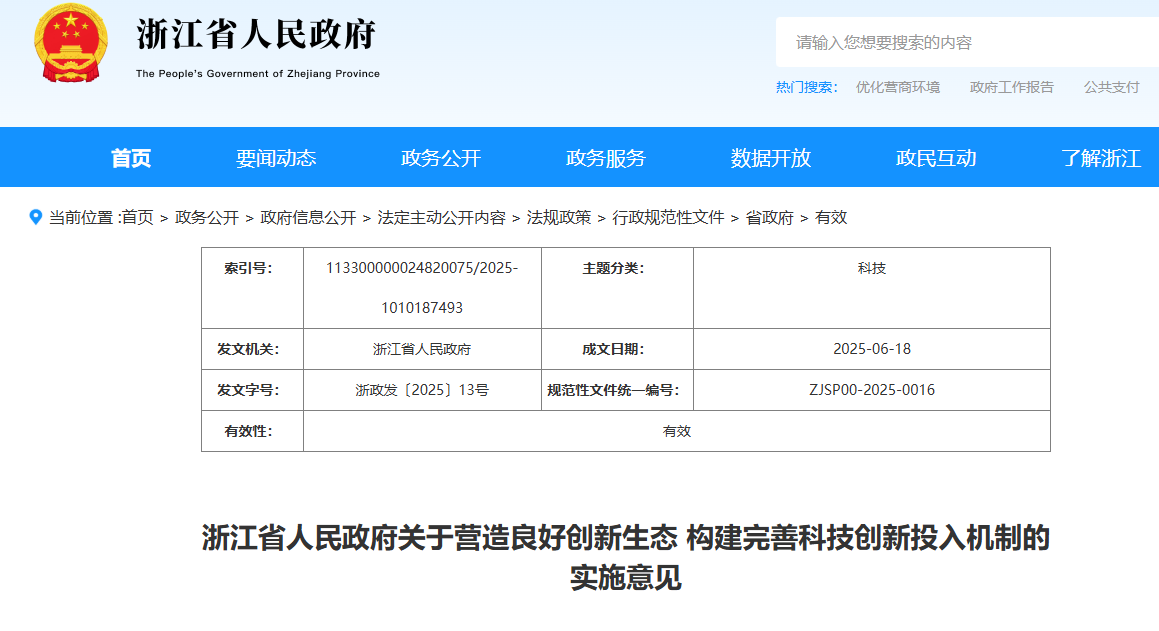
Task: Click breadcrumb link 有效
Action: point(831,217)
